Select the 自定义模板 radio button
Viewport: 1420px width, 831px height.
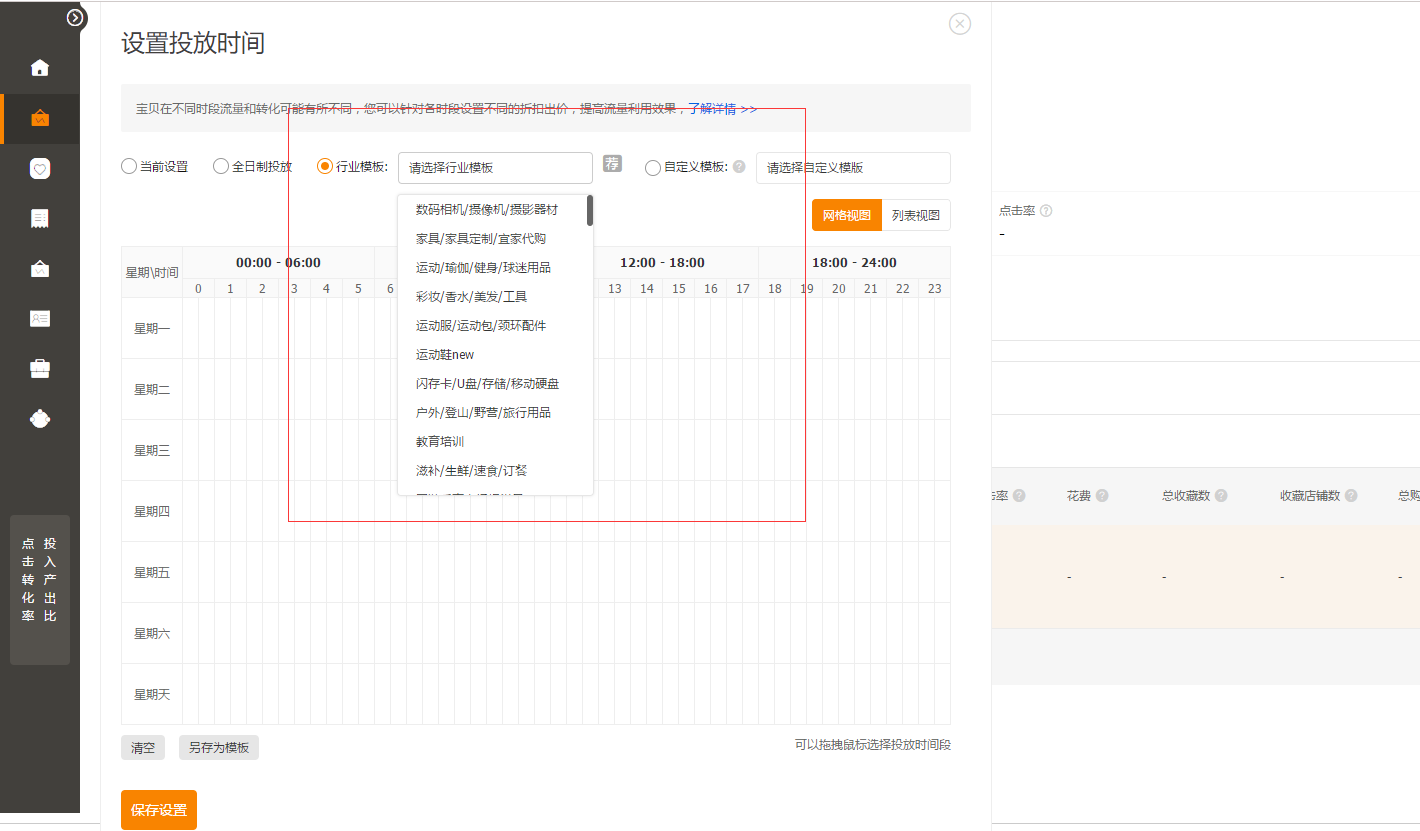(653, 168)
